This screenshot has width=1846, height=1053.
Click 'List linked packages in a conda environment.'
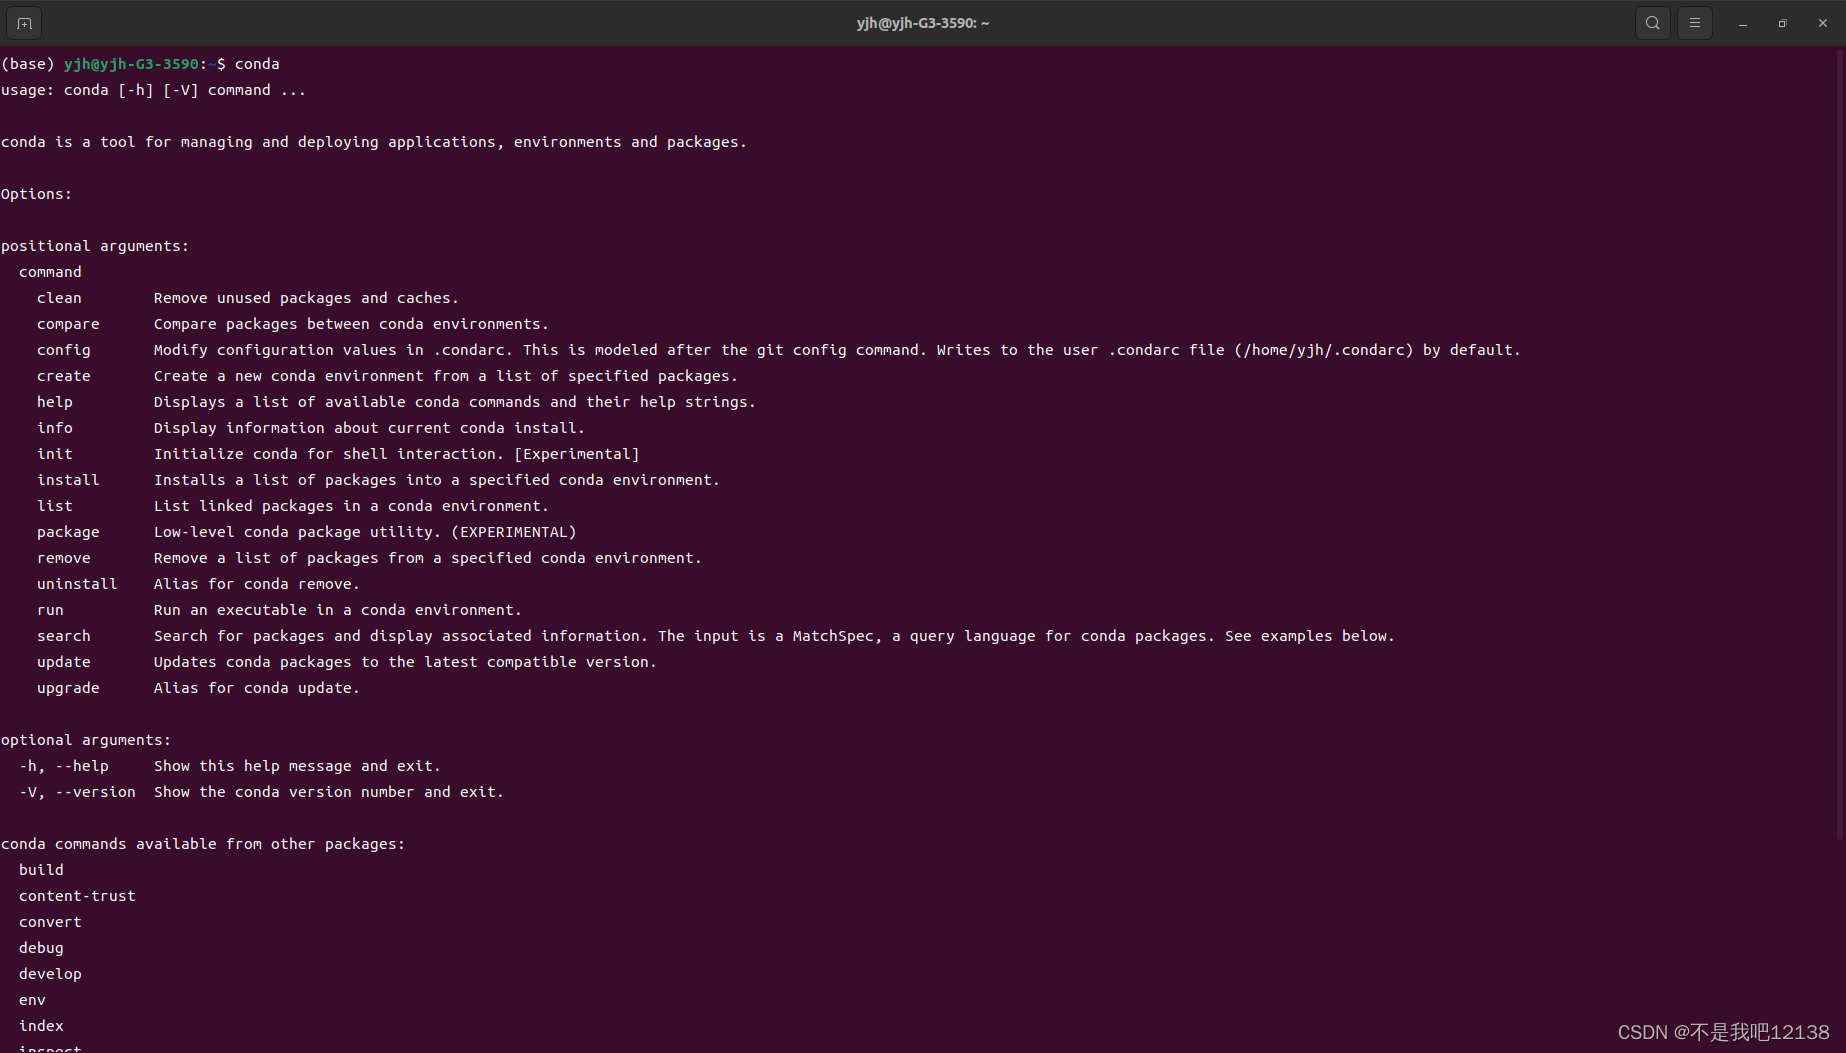pyautogui.click(x=351, y=506)
